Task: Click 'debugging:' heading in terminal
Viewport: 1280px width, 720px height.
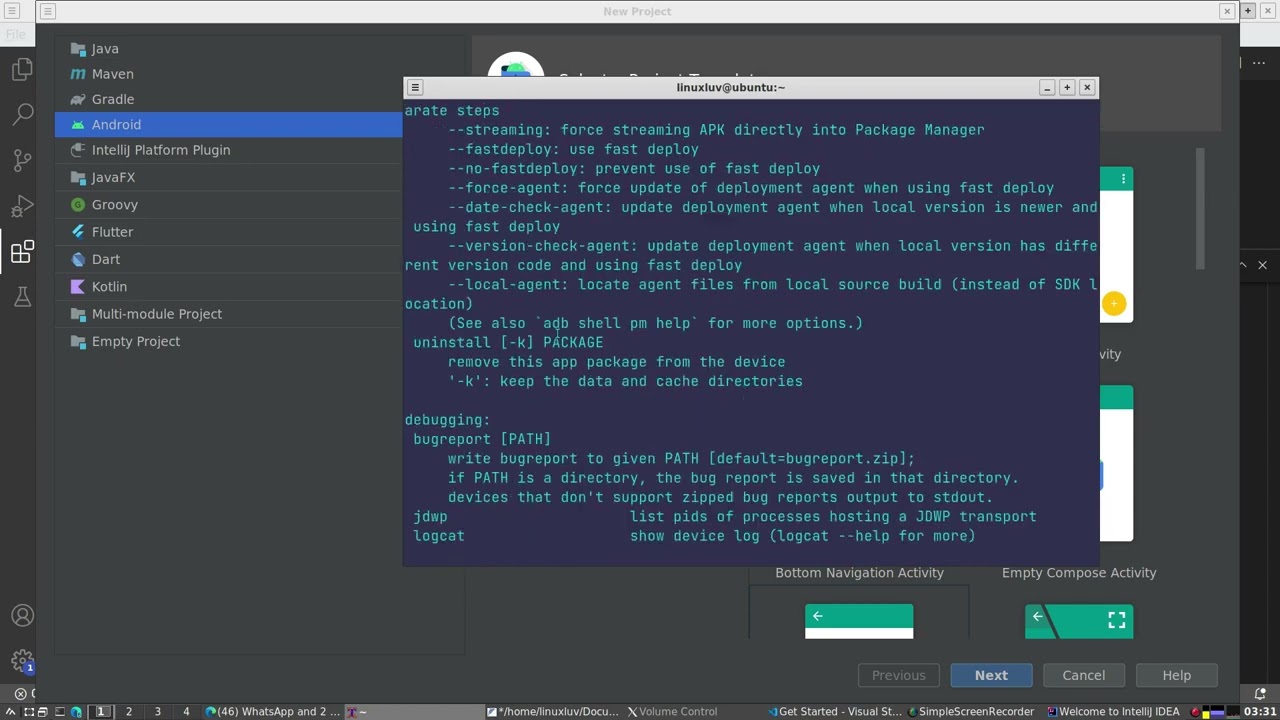Action: click(447, 420)
